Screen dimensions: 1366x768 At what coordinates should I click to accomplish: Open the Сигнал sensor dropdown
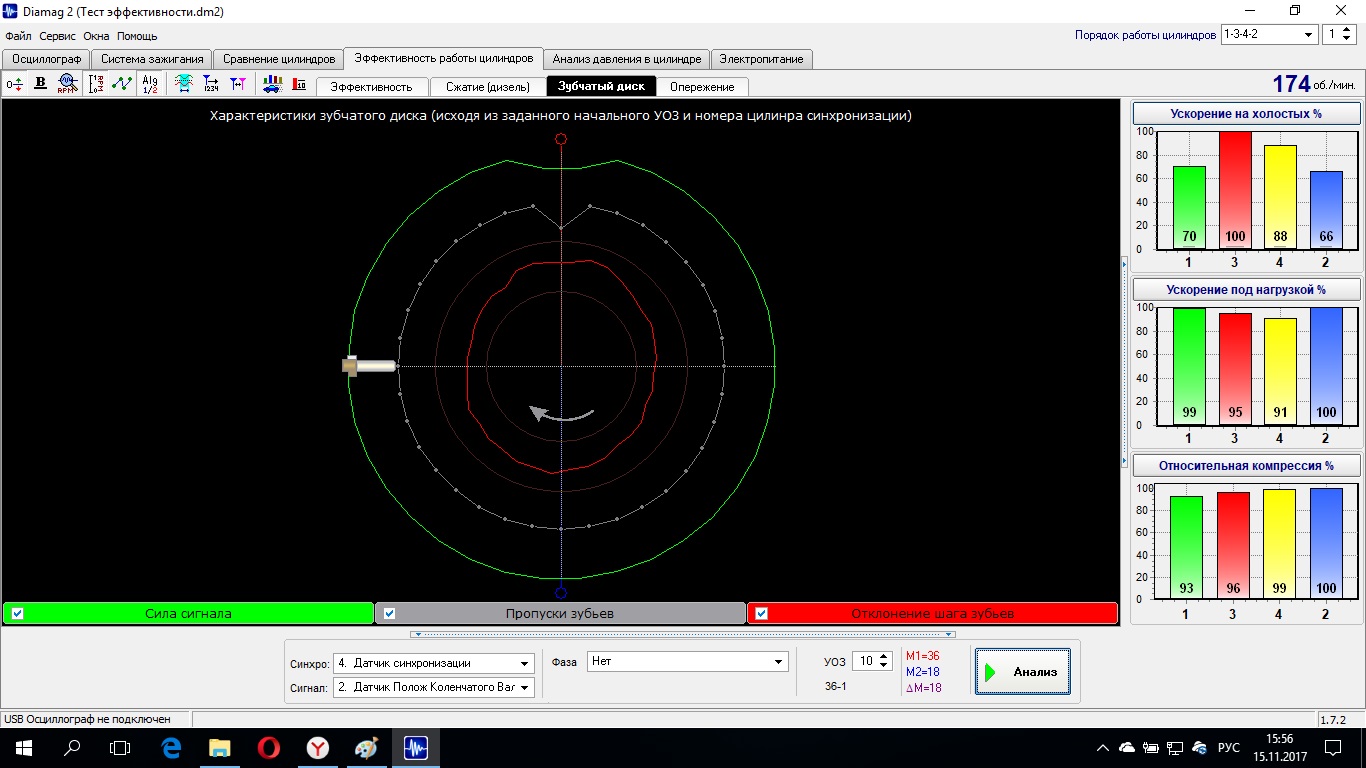(x=434, y=687)
